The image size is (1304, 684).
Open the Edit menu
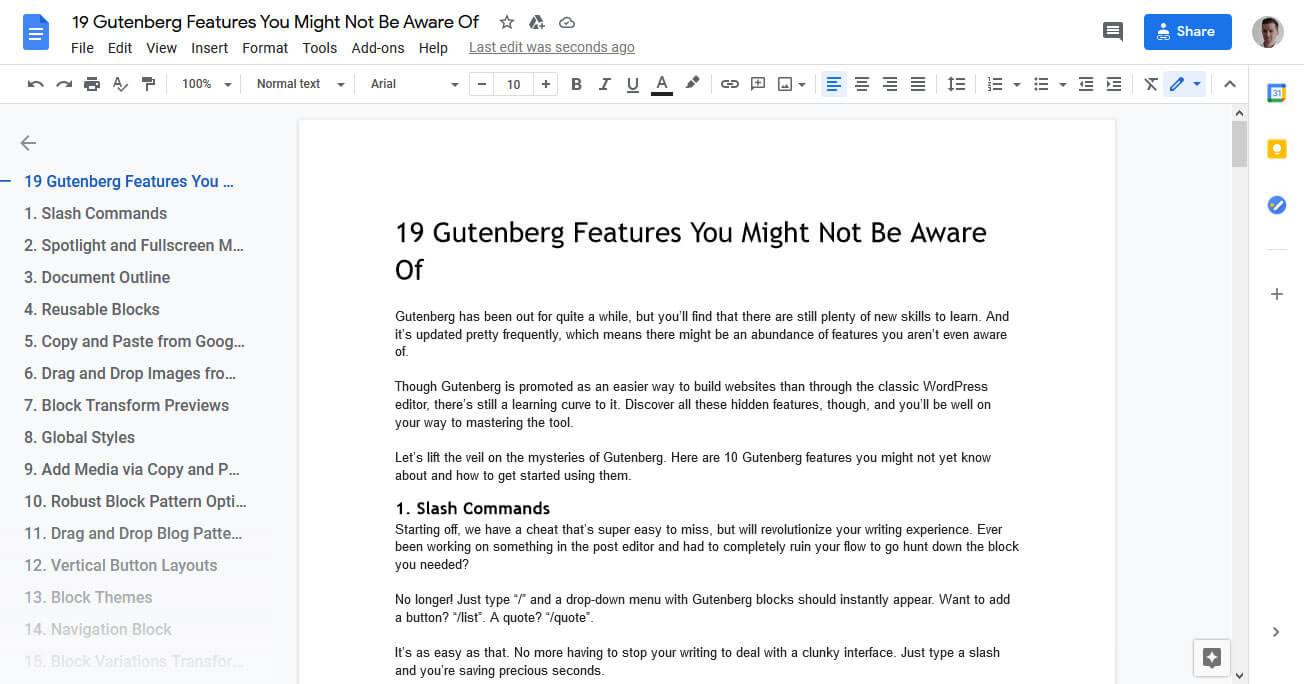(x=120, y=48)
